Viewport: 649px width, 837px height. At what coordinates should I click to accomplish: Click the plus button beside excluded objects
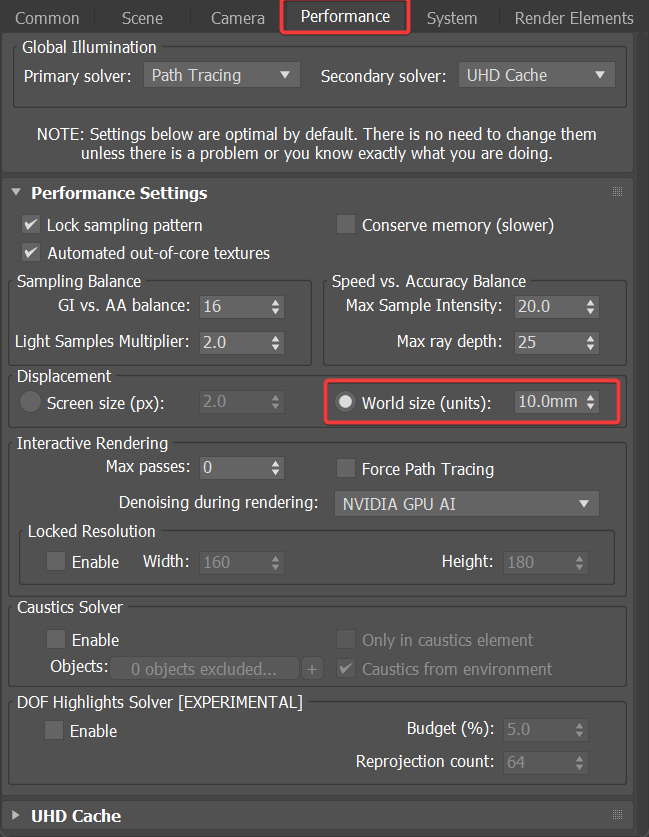coord(312,669)
